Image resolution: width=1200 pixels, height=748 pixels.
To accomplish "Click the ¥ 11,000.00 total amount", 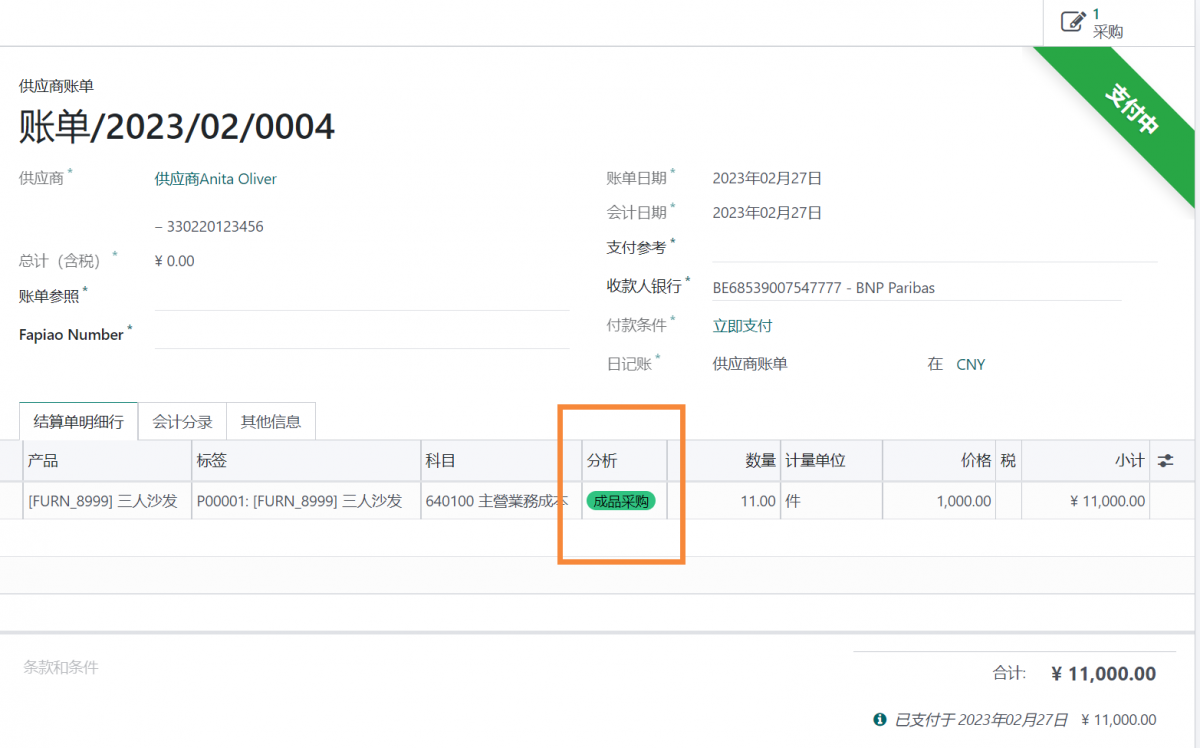I will (x=1104, y=673).
